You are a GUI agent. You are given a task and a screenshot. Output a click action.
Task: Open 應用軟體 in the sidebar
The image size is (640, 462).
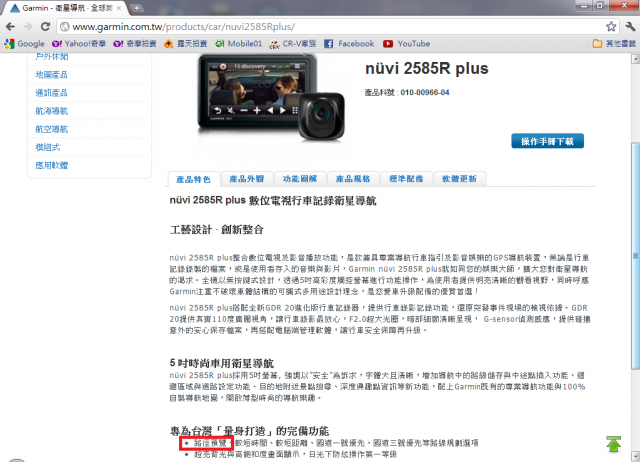pyautogui.click(x=51, y=165)
